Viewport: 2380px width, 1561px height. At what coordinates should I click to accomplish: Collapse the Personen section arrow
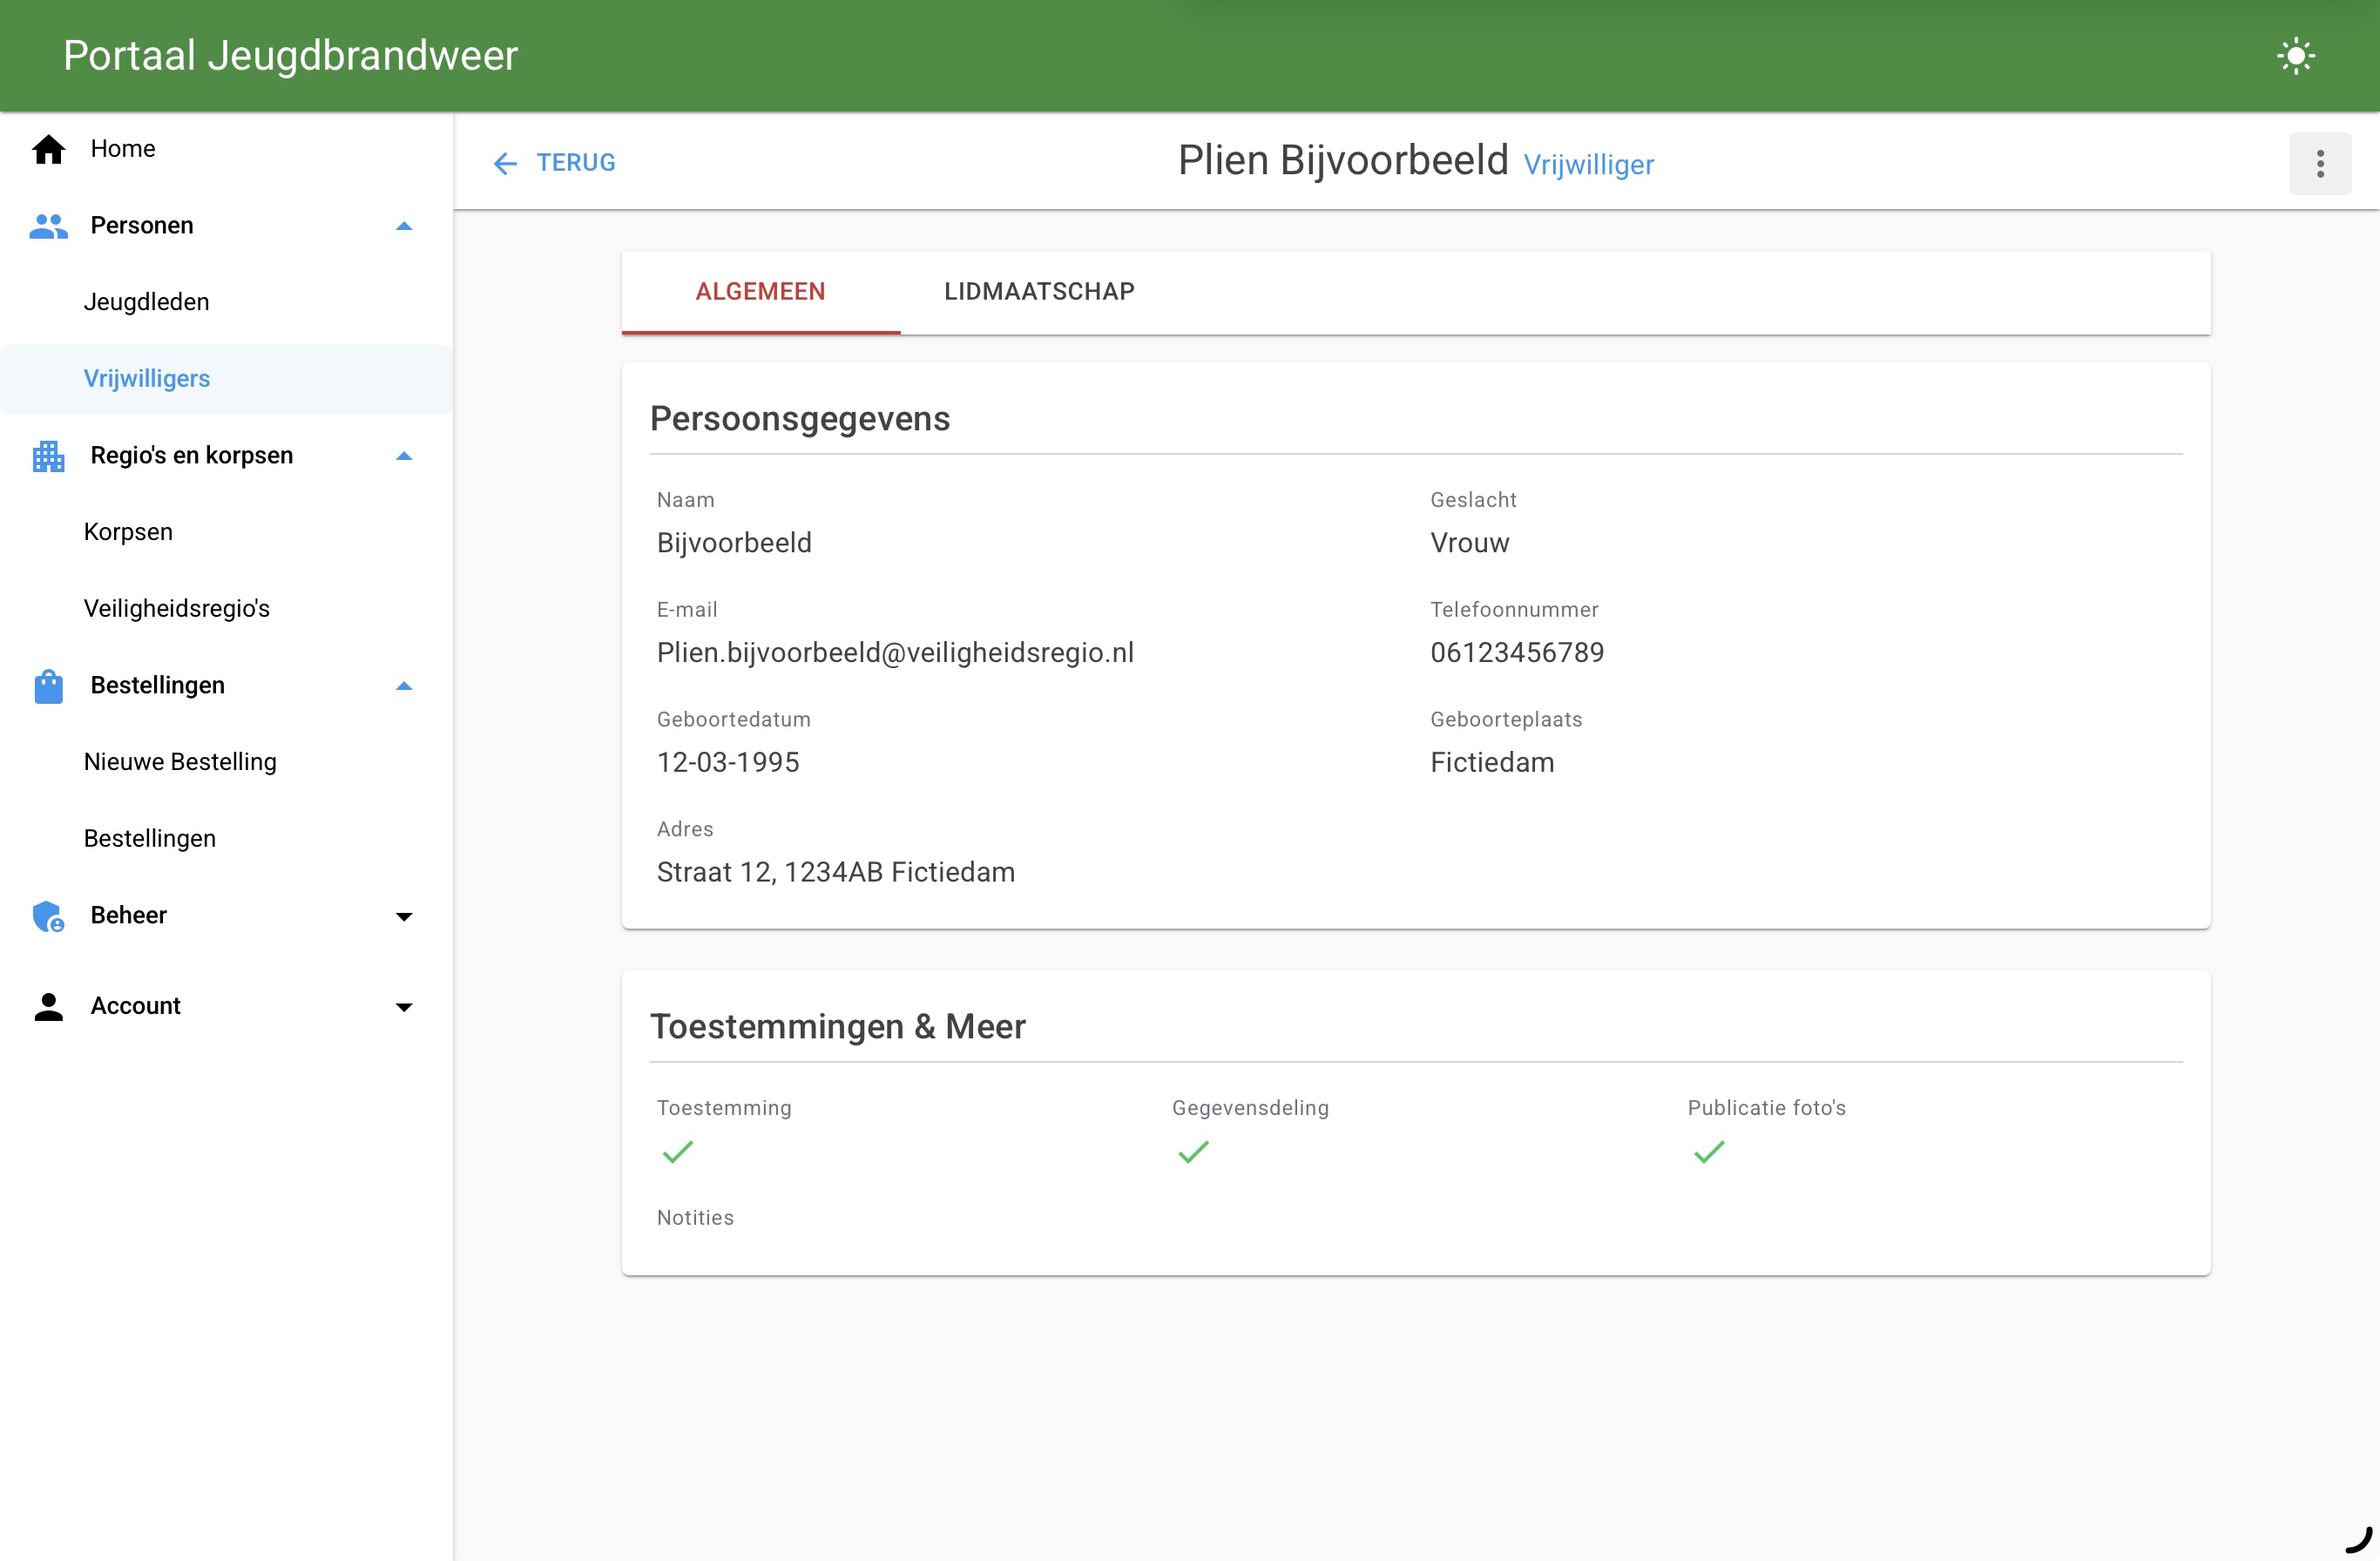pos(404,226)
